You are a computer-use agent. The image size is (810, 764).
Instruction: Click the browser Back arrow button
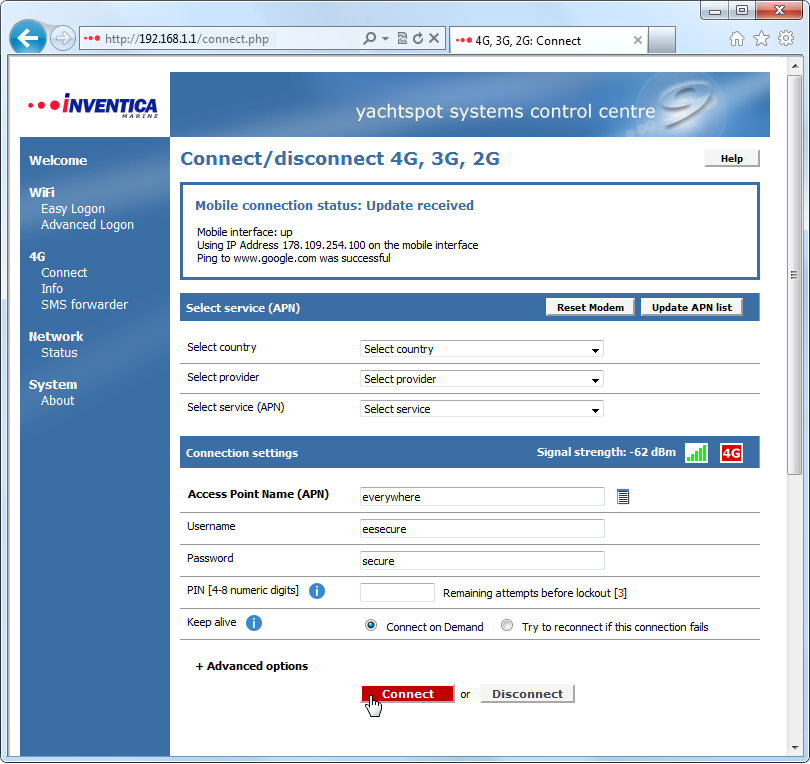(27, 38)
